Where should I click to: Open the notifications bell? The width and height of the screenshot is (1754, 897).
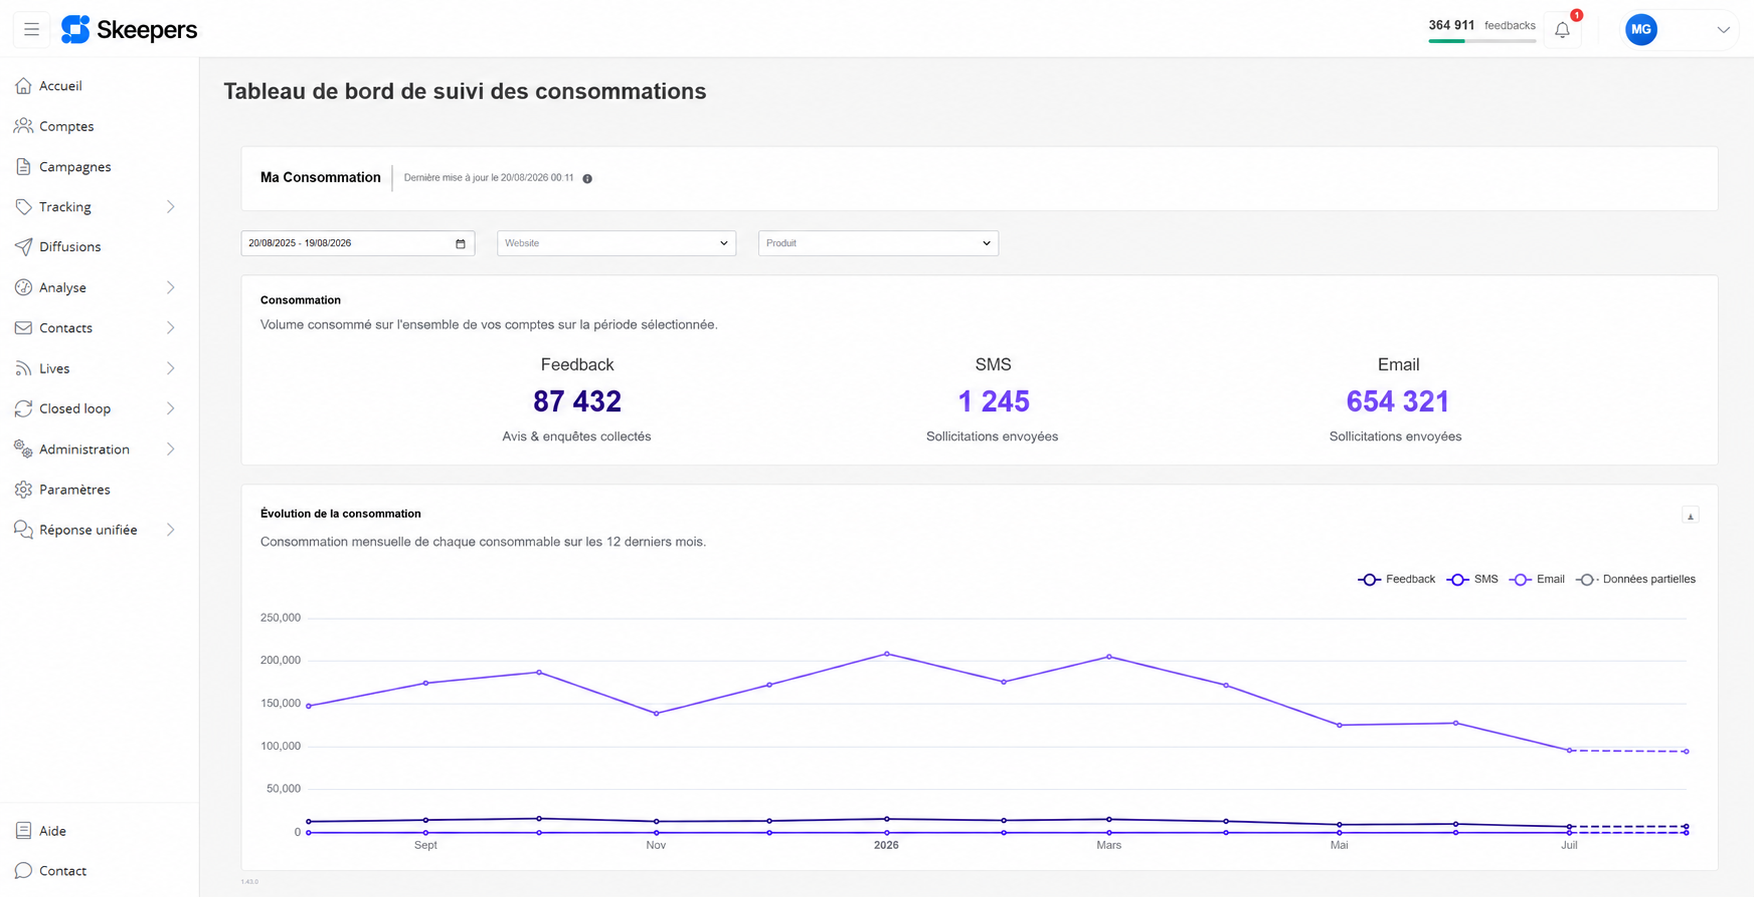tap(1562, 30)
